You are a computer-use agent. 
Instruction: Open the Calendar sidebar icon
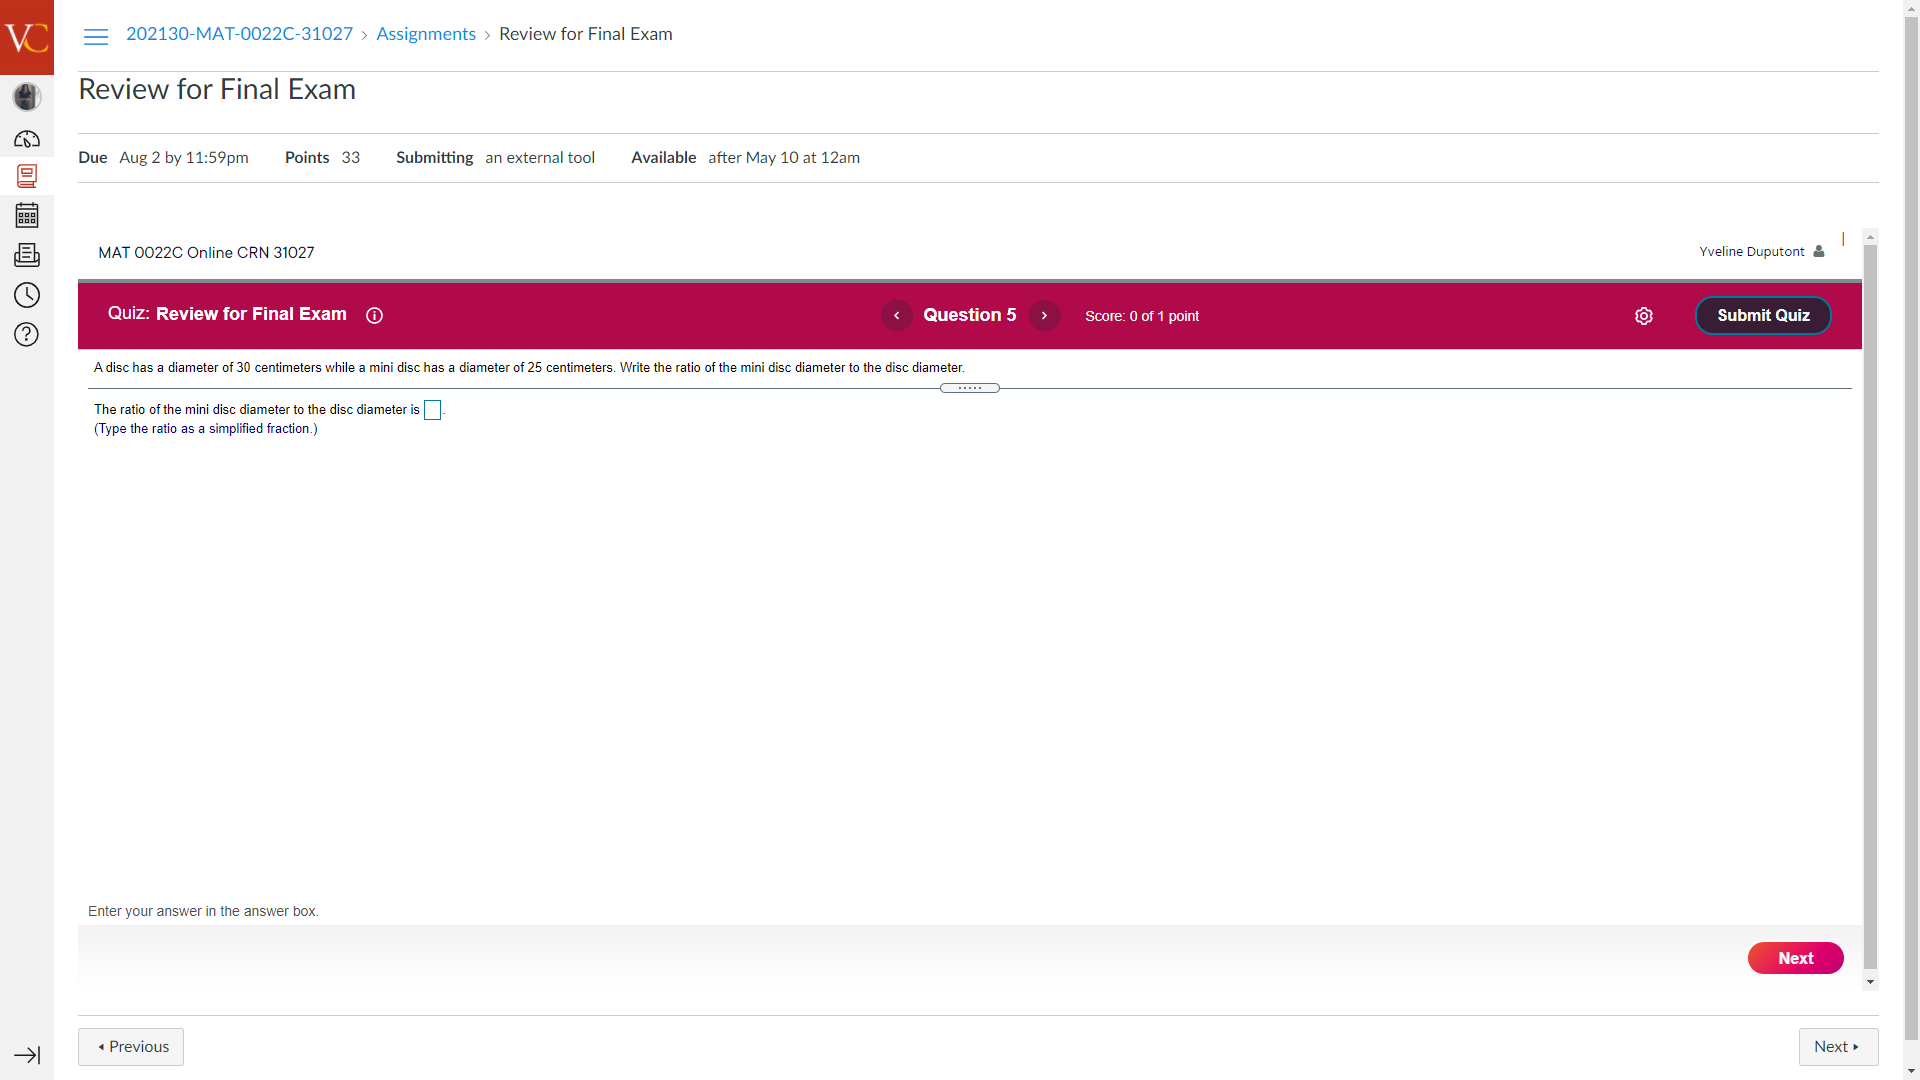pyautogui.click(x=27, y=215)
